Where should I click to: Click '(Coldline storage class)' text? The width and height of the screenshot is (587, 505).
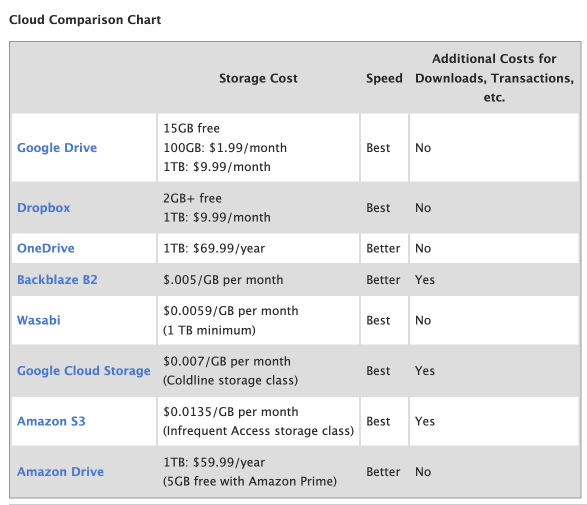231,380
